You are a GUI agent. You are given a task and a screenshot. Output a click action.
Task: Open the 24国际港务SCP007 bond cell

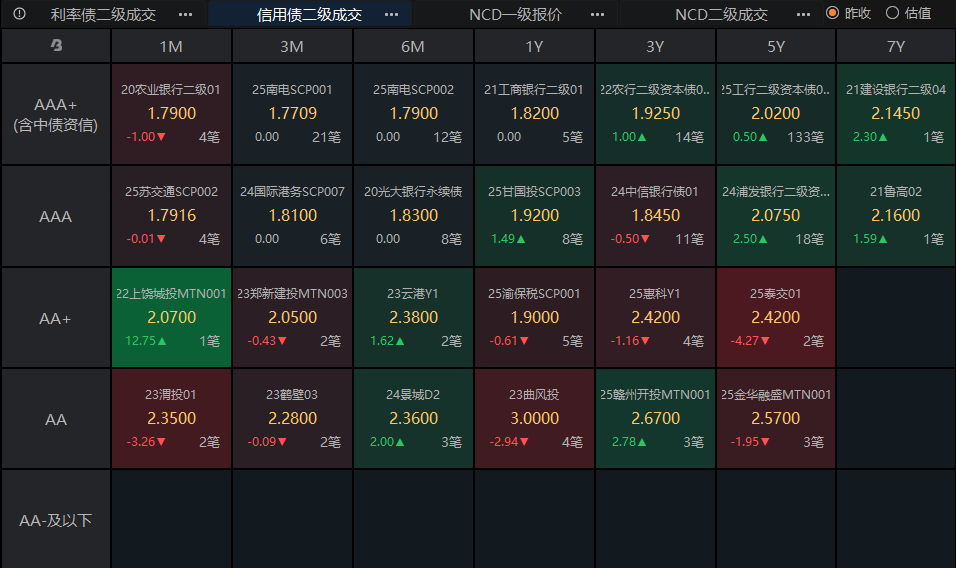pos(292,216)
